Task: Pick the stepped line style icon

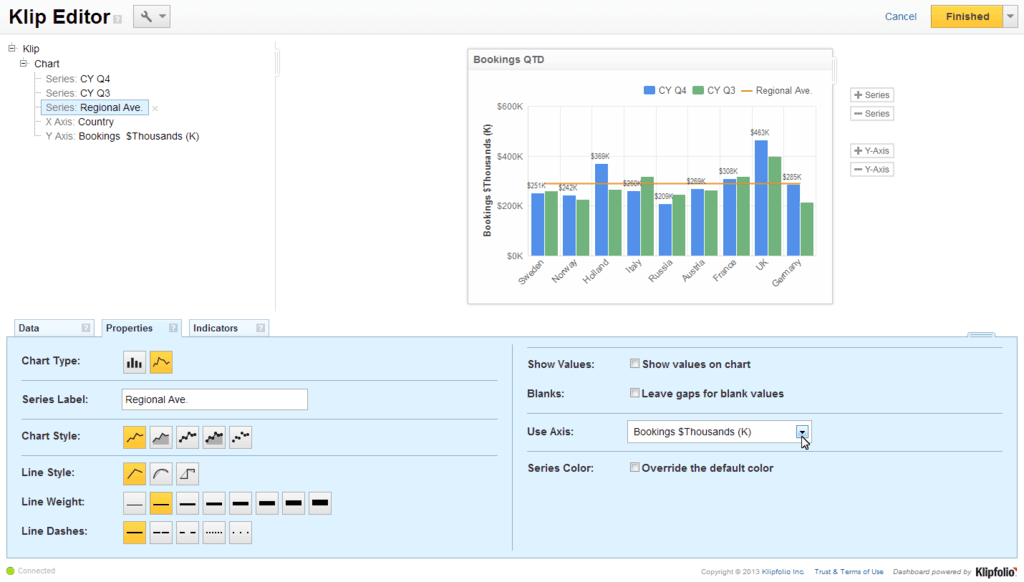Action: (187, 474)
